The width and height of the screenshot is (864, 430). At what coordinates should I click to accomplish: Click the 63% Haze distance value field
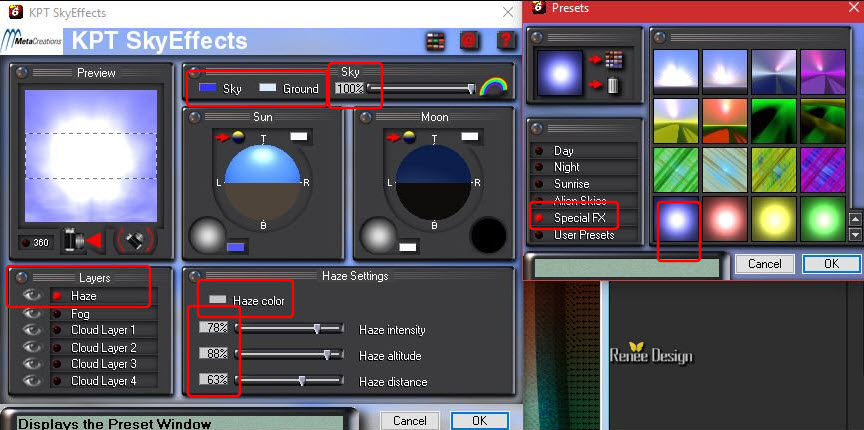(214, 379)
